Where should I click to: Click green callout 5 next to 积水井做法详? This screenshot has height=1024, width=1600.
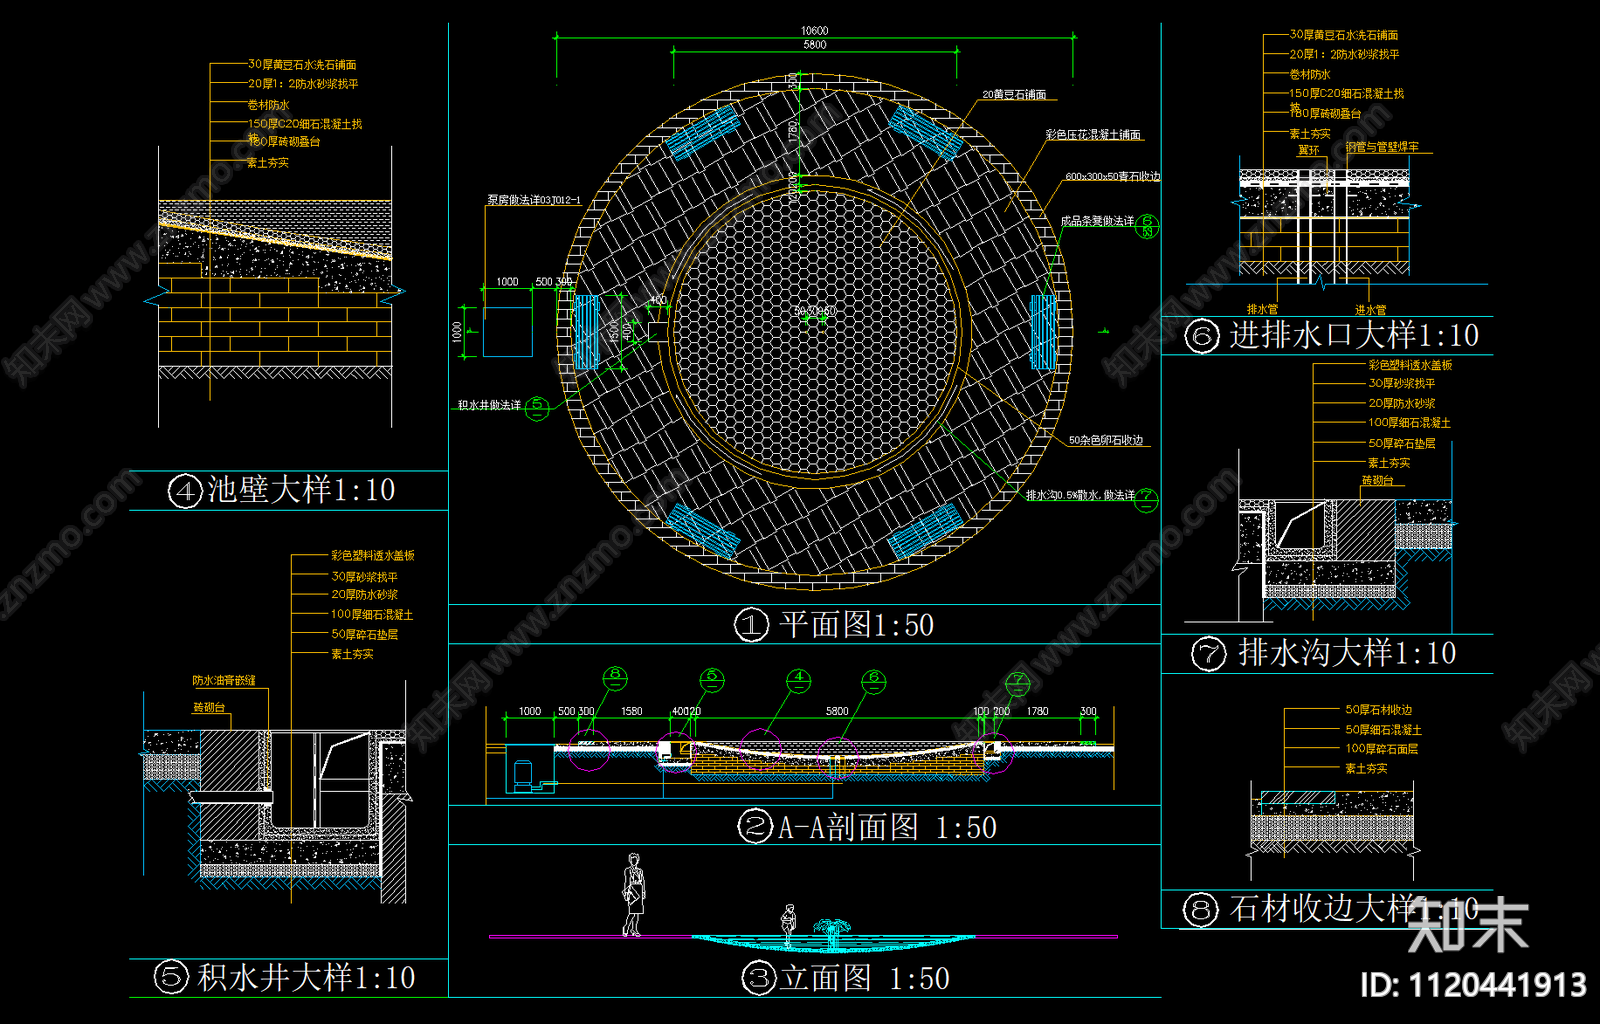tap(537, 407)
